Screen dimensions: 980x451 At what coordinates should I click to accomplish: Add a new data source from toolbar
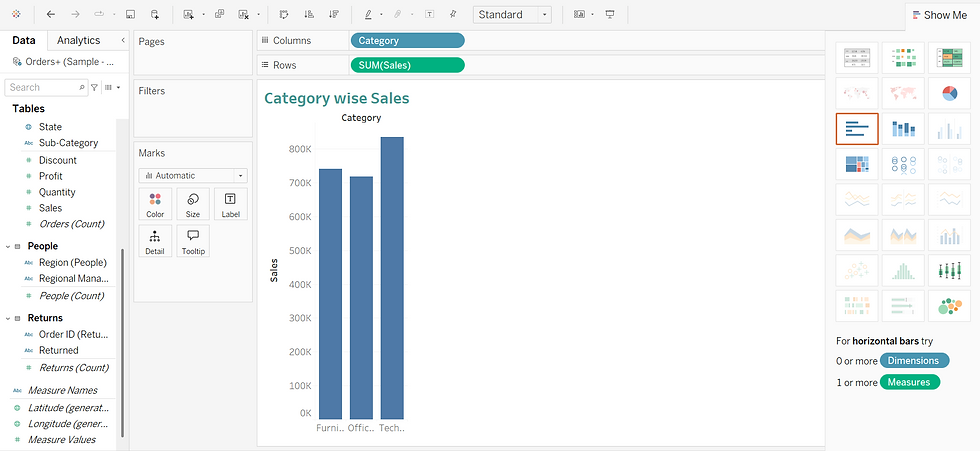pyautogui.click(x=154, y=14)
